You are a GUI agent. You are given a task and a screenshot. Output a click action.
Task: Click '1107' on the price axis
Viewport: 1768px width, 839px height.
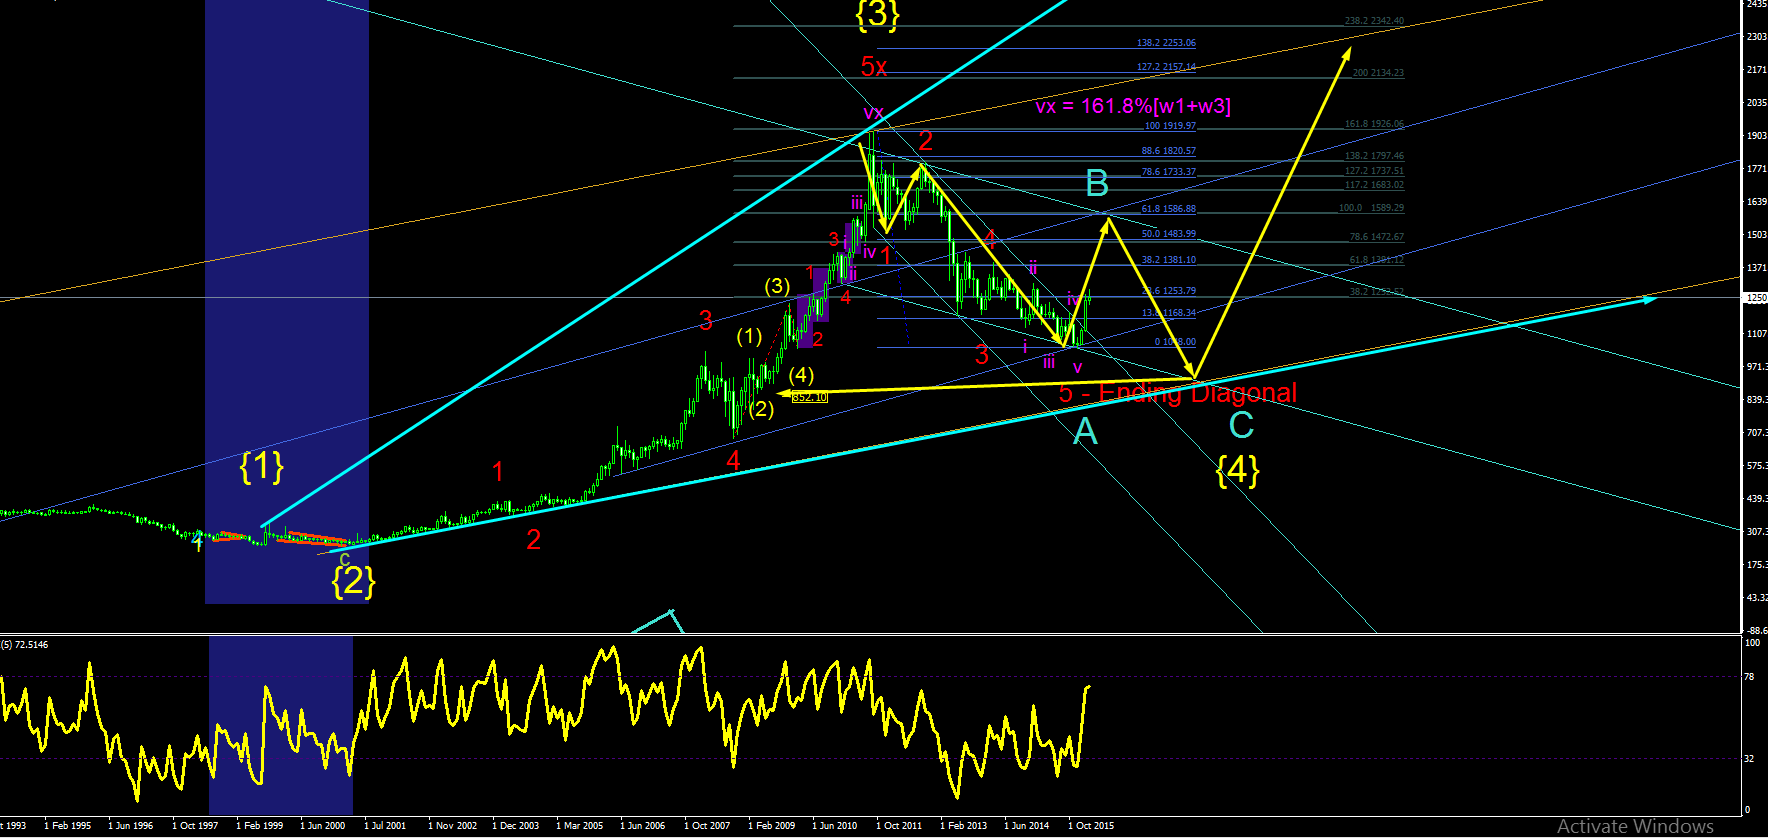1756,334
